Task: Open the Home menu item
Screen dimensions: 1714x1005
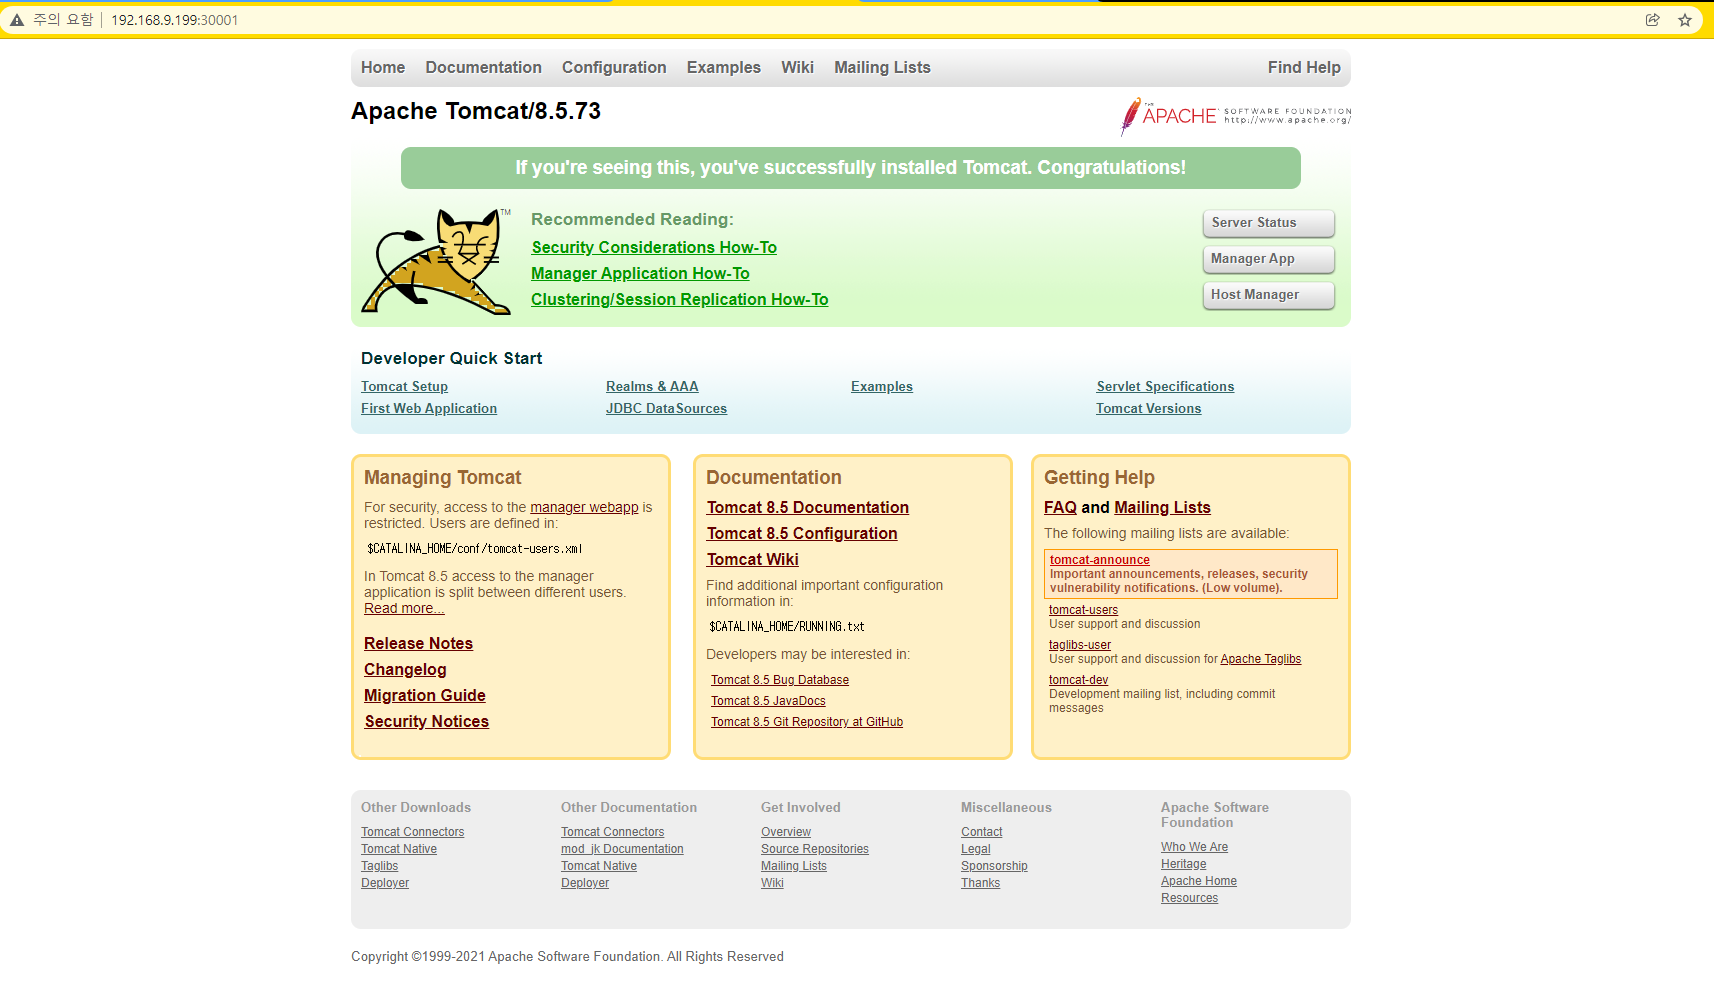Action: [383, 68]
